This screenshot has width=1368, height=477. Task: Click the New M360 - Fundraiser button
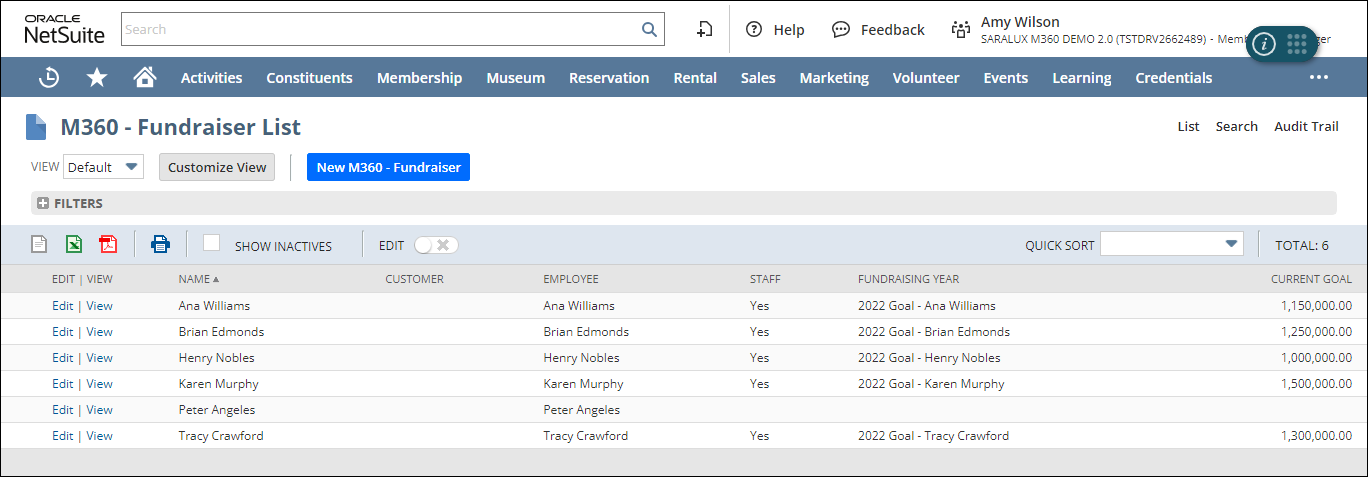pyautogui.click(x=388, y=167)
